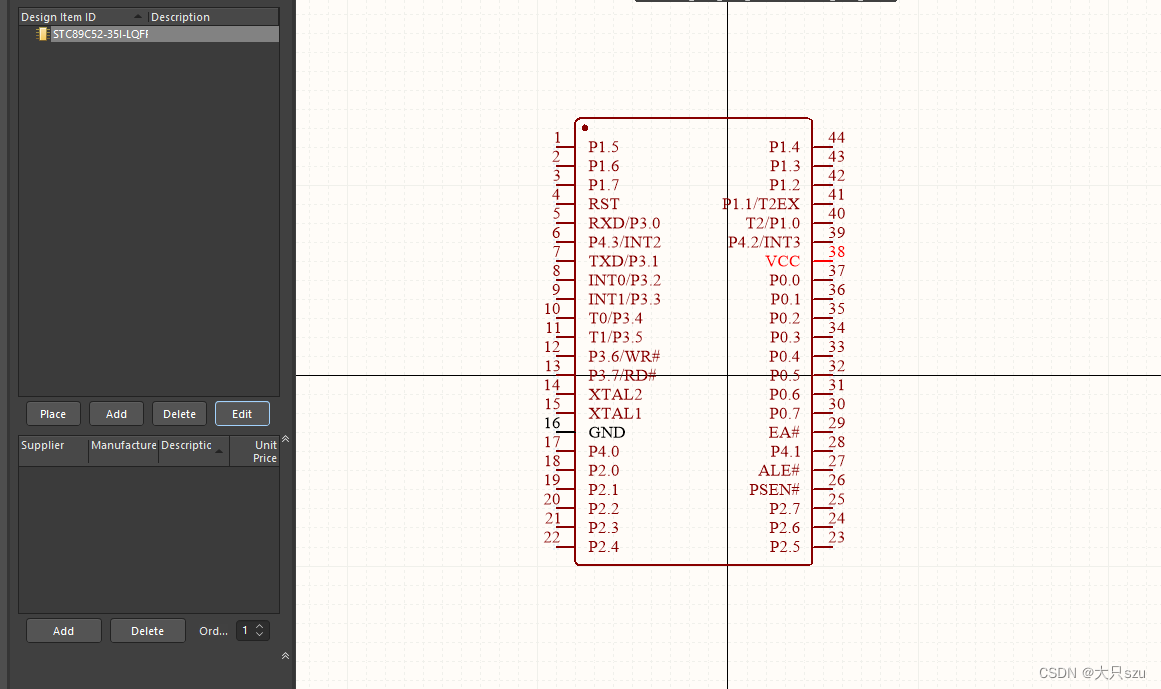Select the P0.0 pin label
1161x689 pixels.
pos(785,280)
